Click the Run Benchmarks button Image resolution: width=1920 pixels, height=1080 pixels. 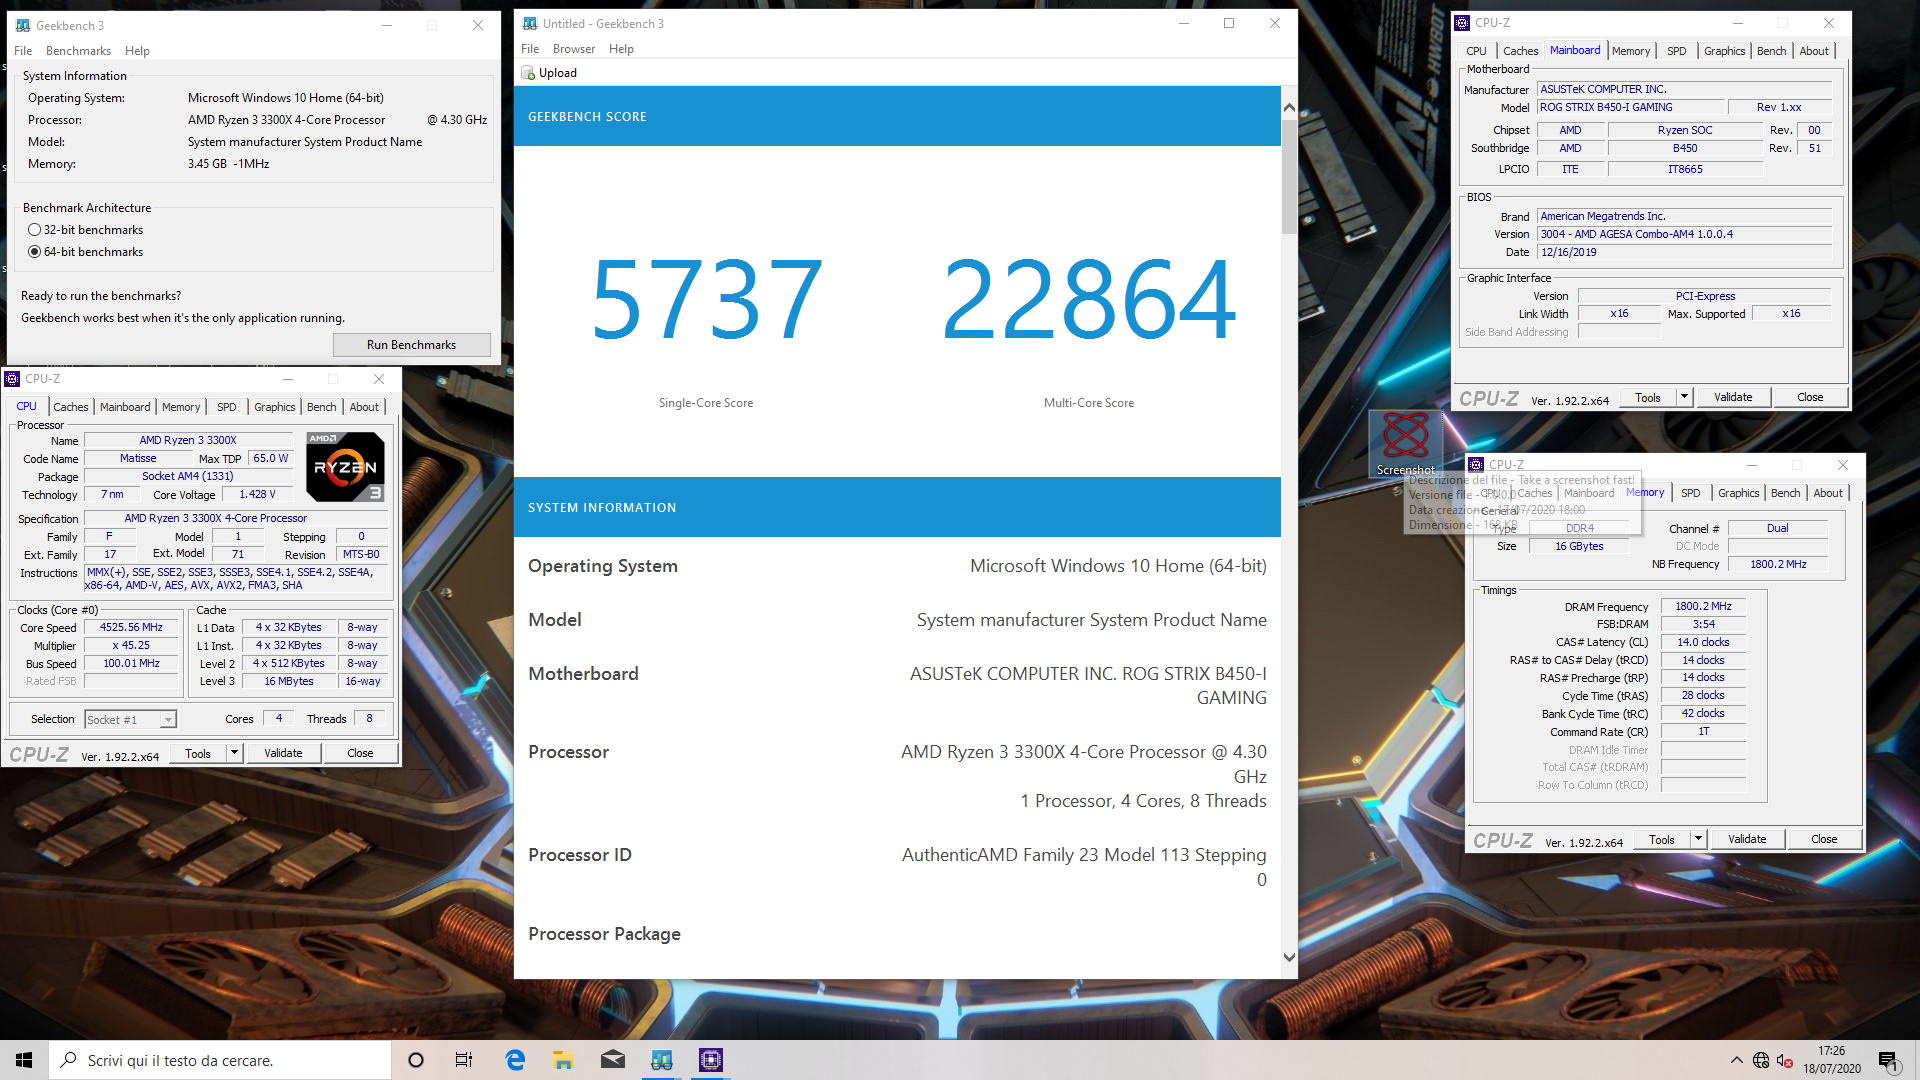click(411, 345)
